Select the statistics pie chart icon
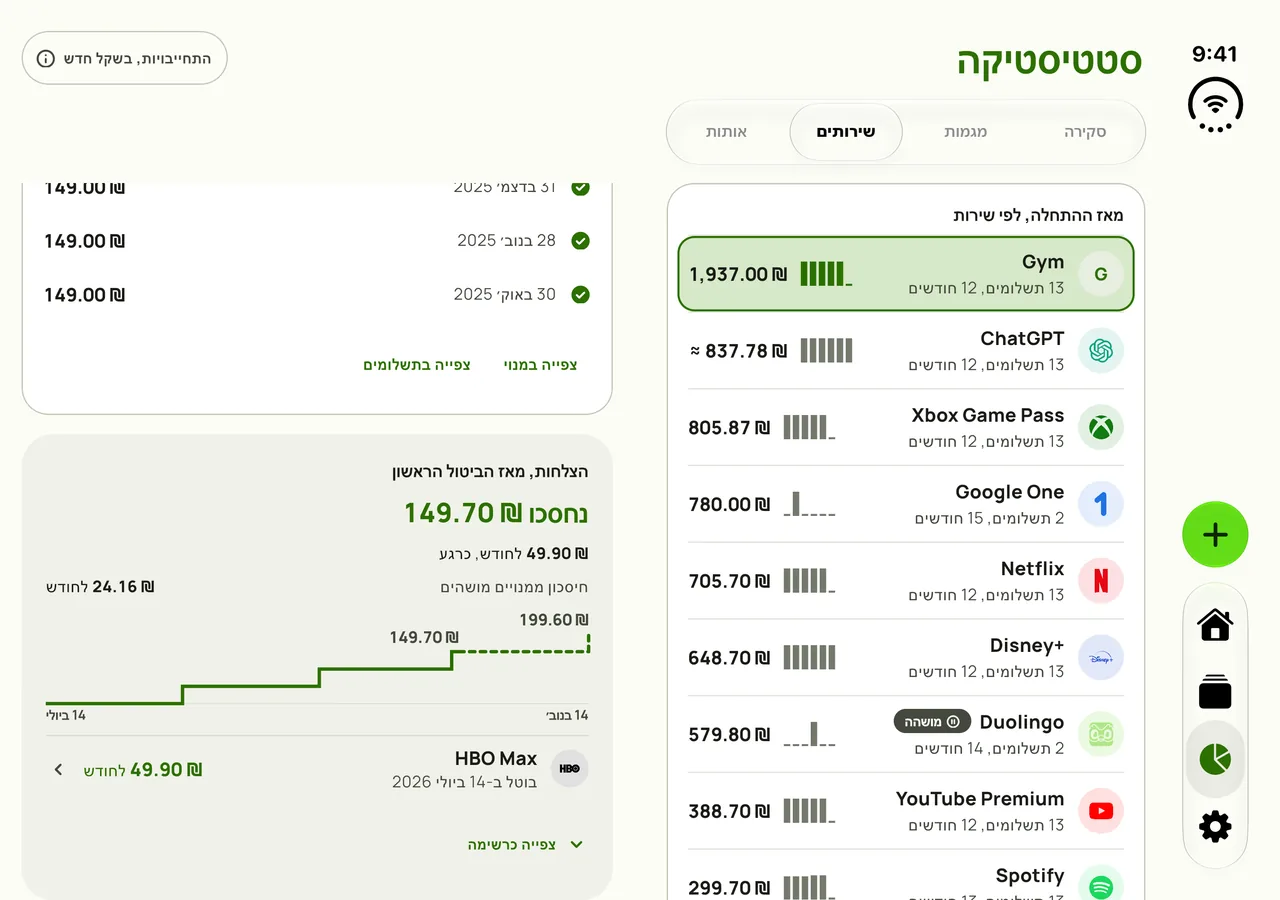Image resolution: width=1280 pixels, height=900 pixels. coord(1215,759)
